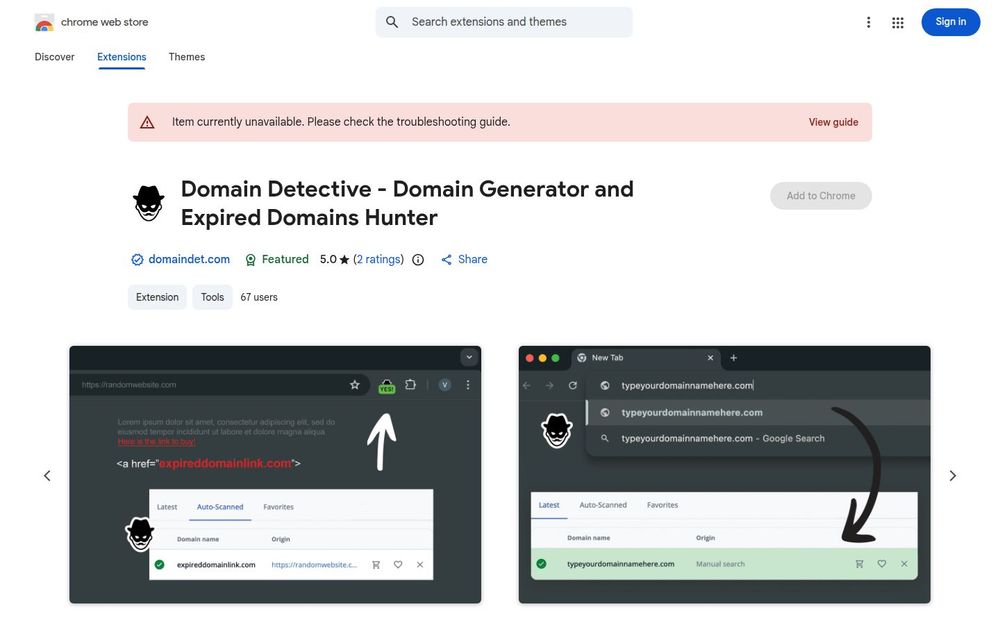The image size is (1000, 625).
Task: Click the Featured badge icon
Action: 251,260
